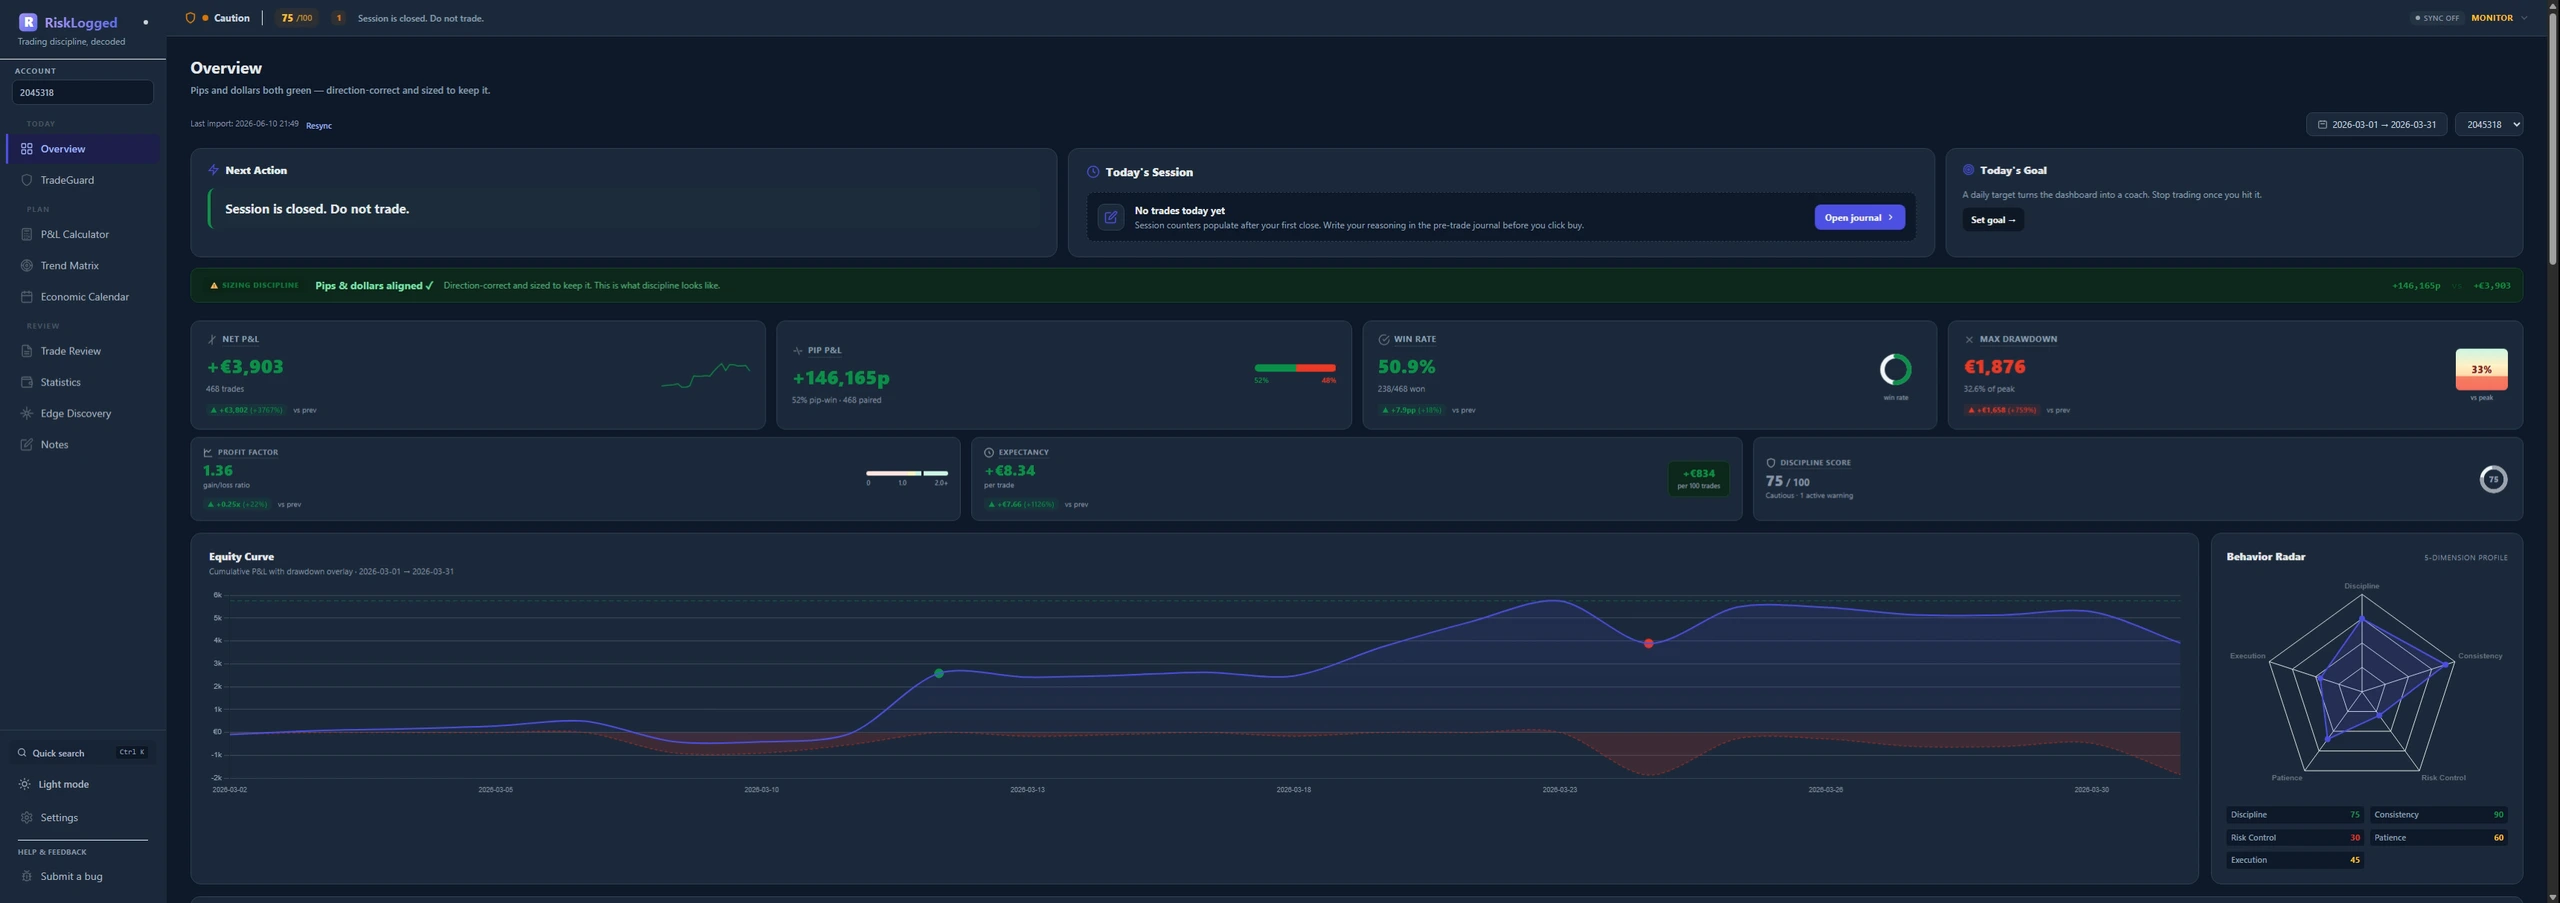This screenshot has width=2560, height=903.
Task: Click the Today's Session clock icon
Action: click(1093, 172)
